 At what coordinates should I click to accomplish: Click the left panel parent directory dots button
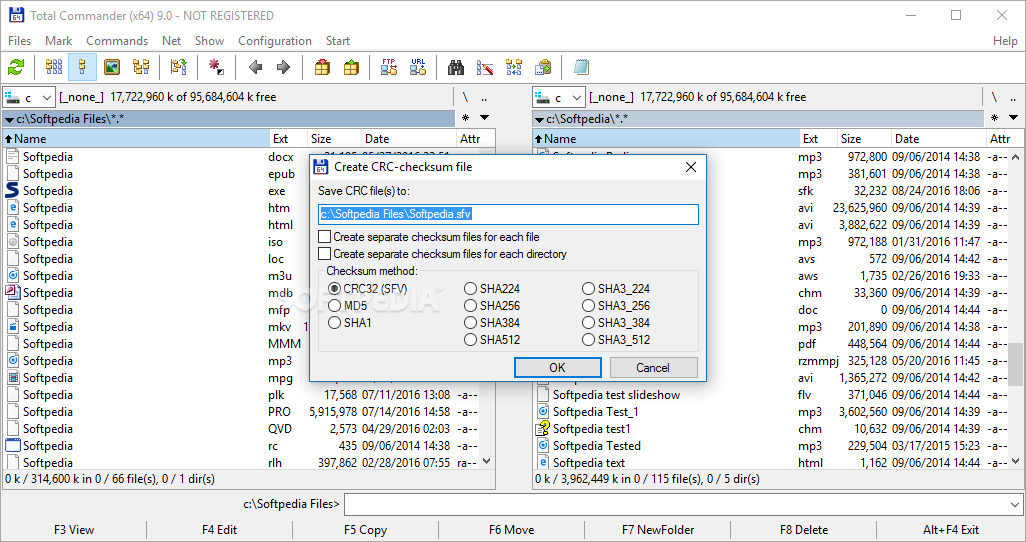click(x=484, y=97)
